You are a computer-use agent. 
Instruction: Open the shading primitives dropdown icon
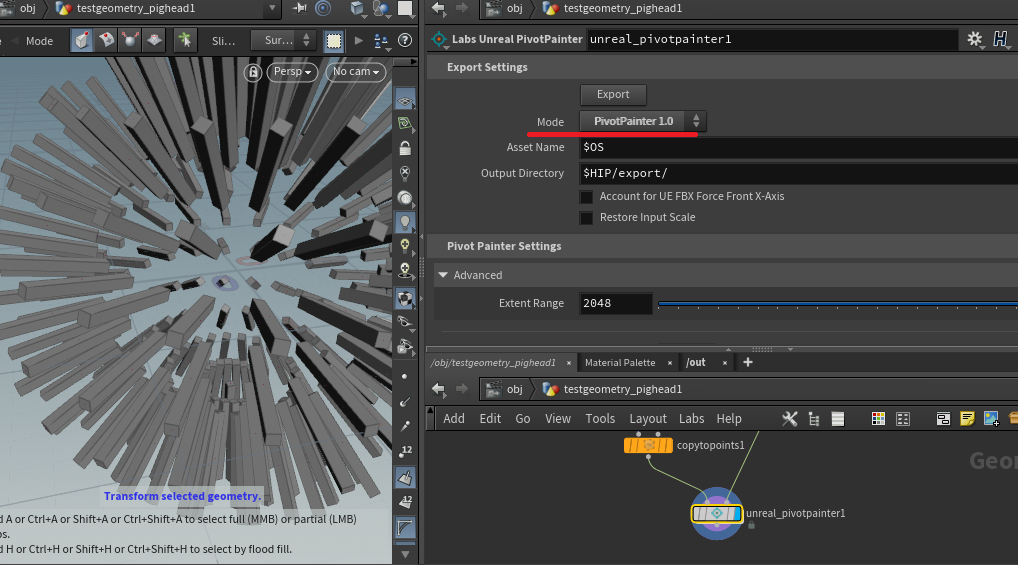[380, 8]
